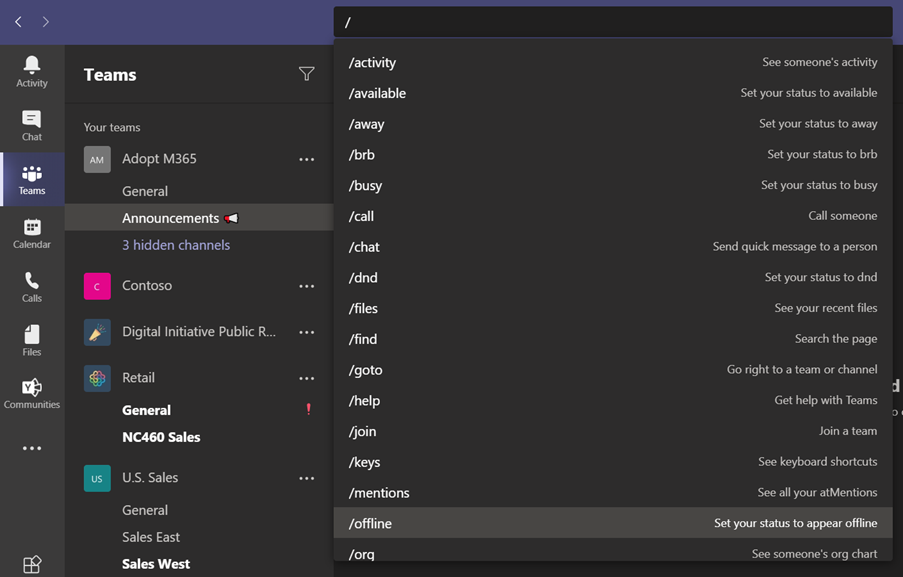Click the Retail team avatar
Image resolution: width=903 pixels, height=577 pixels.
pyautogui.click(x=97, y=378)
